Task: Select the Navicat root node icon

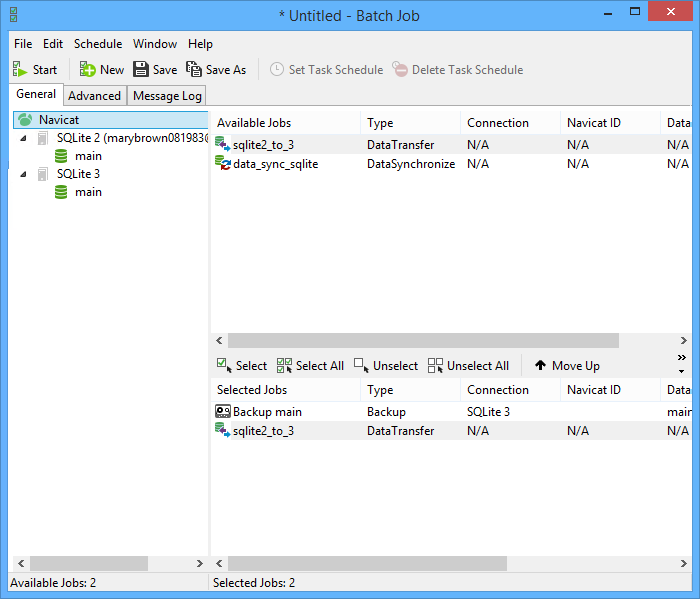Action: click(25, 120)
